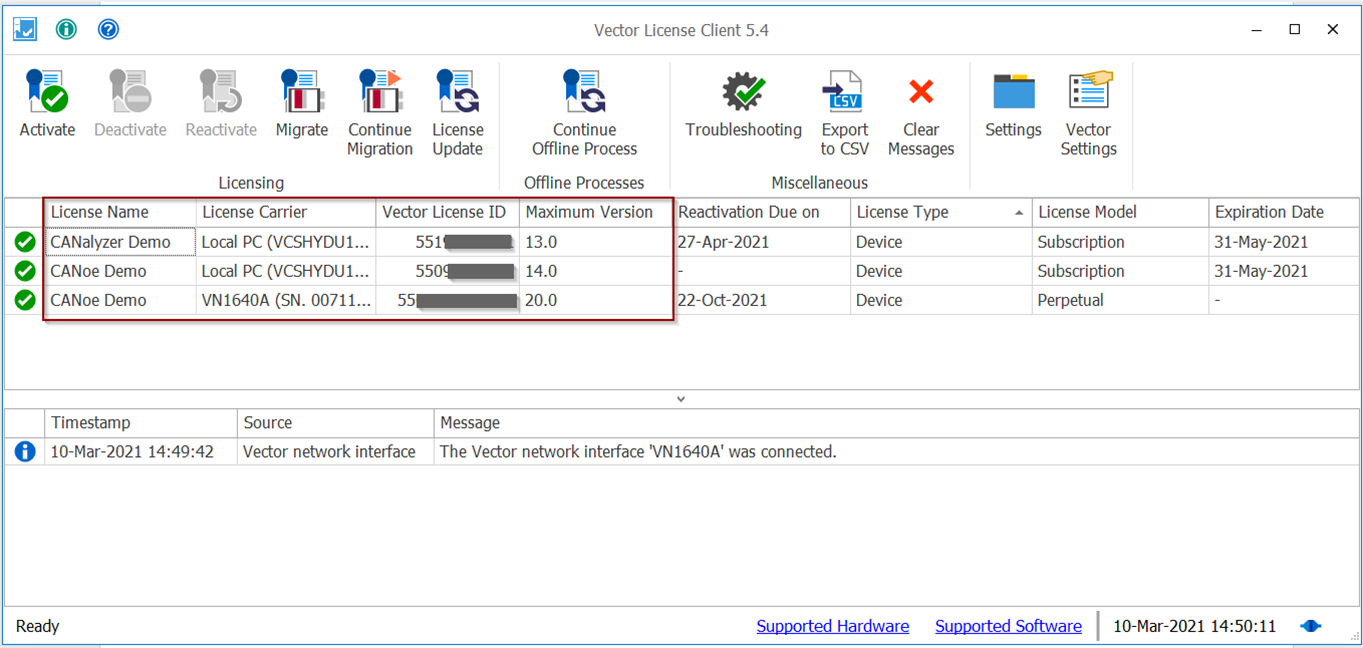Open the Supported Software link

[1008, 626]
